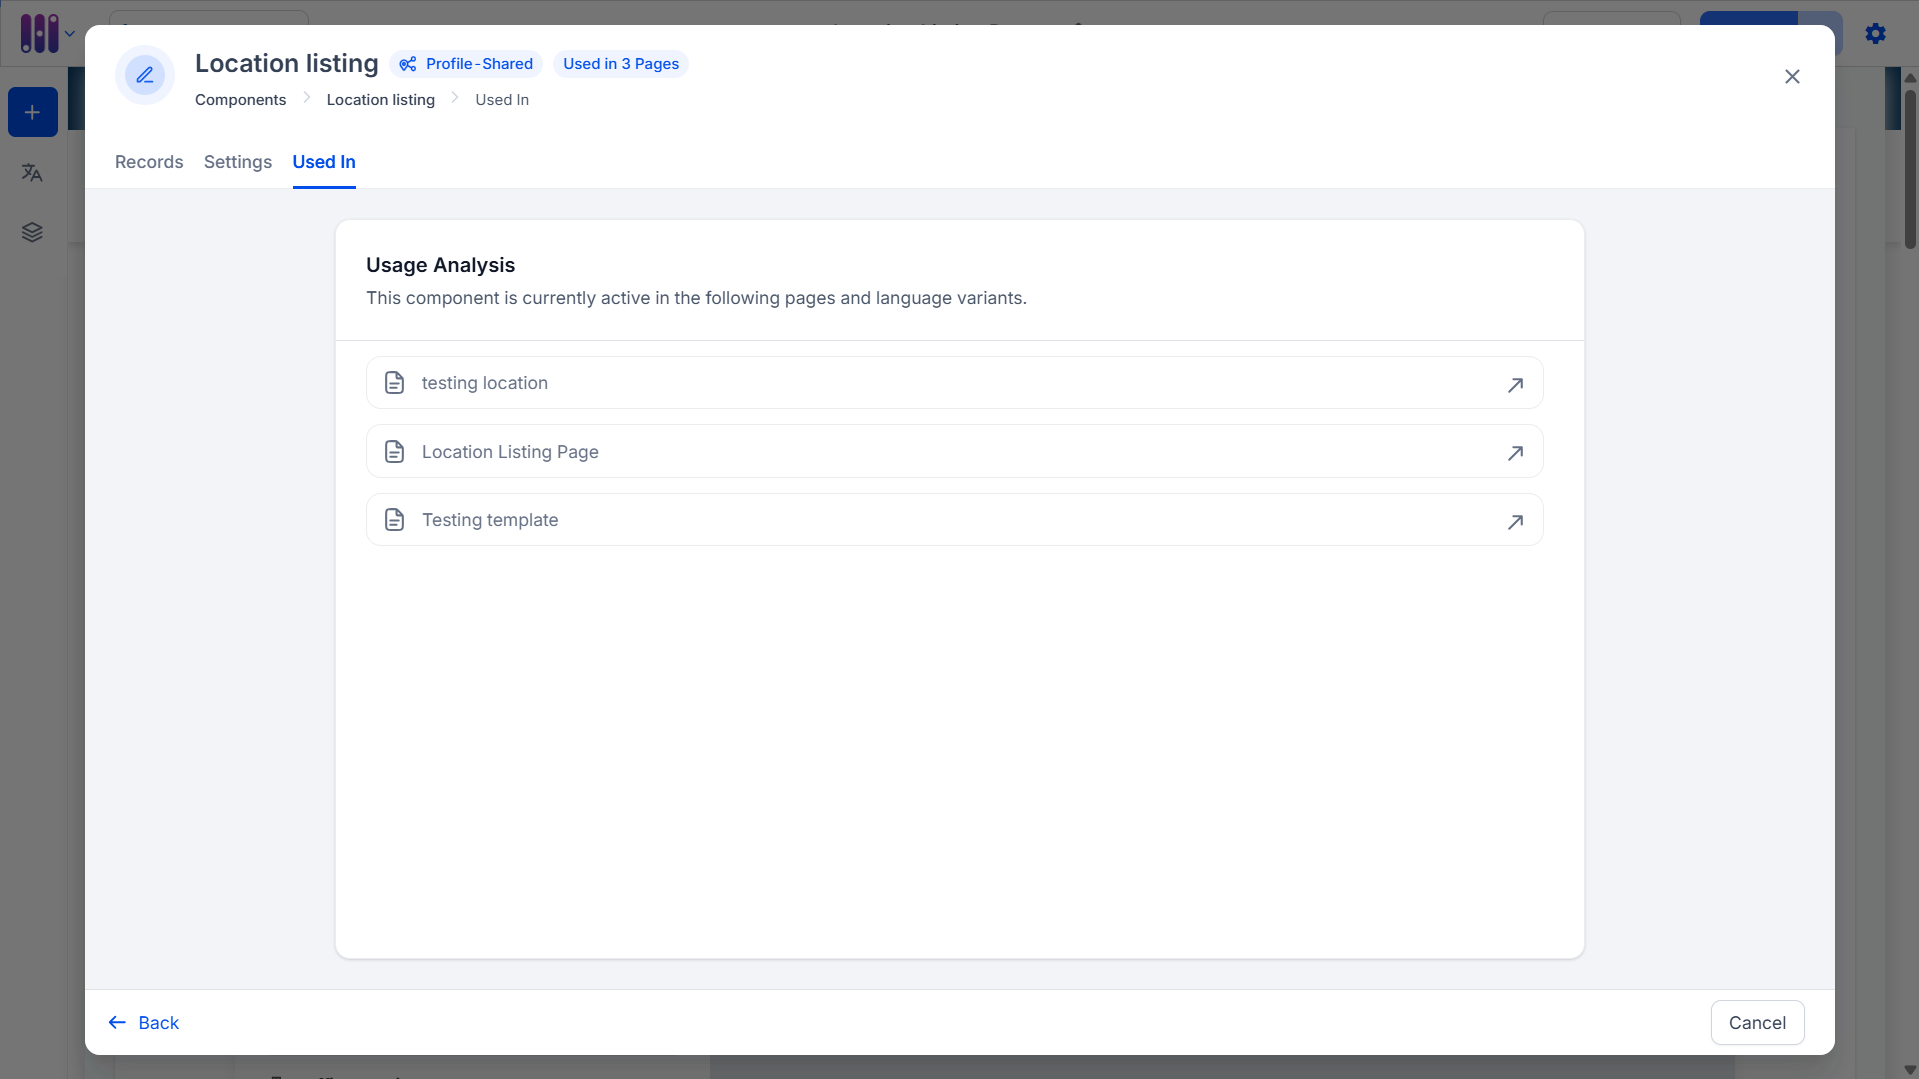Open the translation icon in the left sidebar

tap(32, 173)
